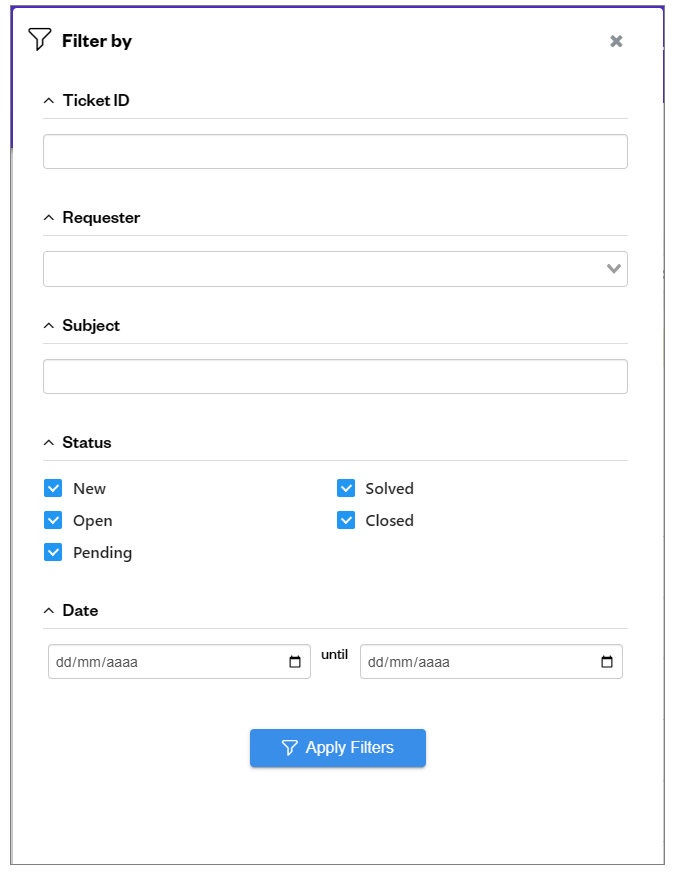The height and width of the screenshot is (872, 675).
Task: Deselect the Solved status checkbox
Action: [x=346, y=488]
